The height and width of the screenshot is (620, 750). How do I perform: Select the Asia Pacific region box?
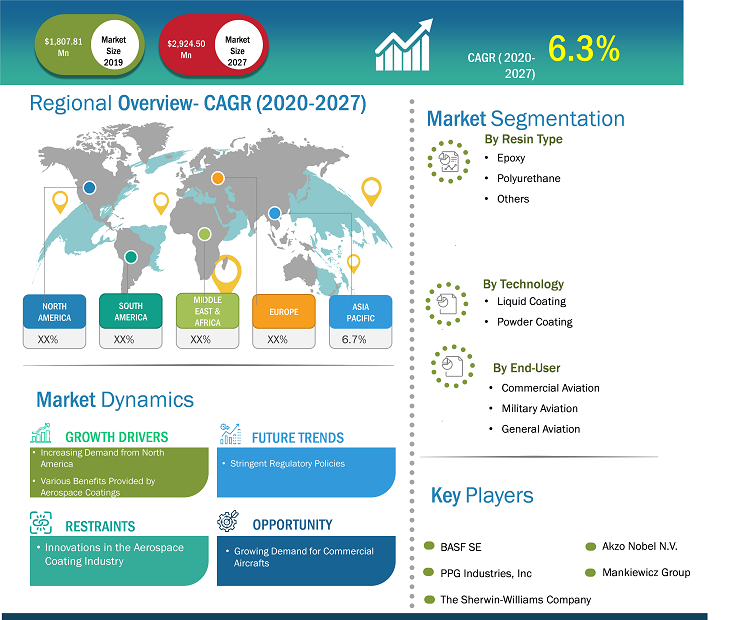[361, 321]
